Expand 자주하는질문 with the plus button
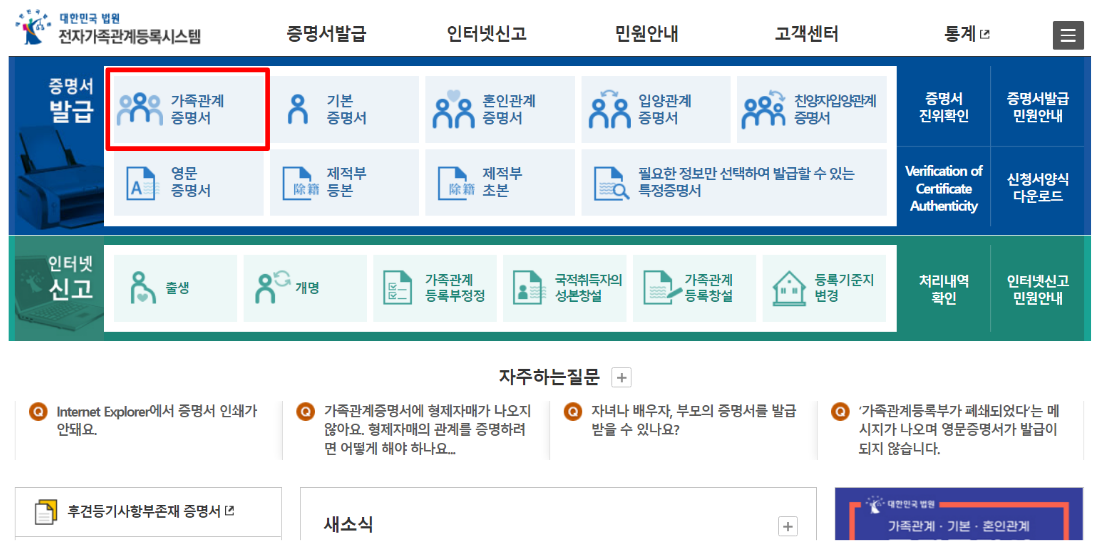1096x547 pixels. 621,378
